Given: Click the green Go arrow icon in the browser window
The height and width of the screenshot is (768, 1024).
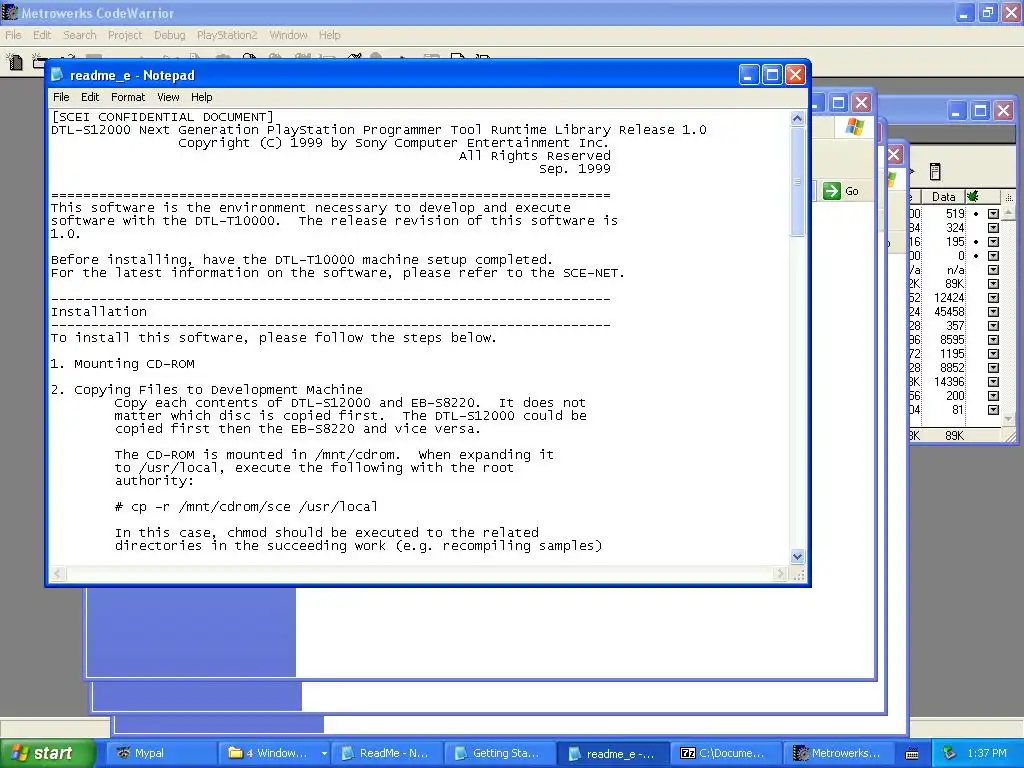Looking at the screenshot, I should 831,191.
